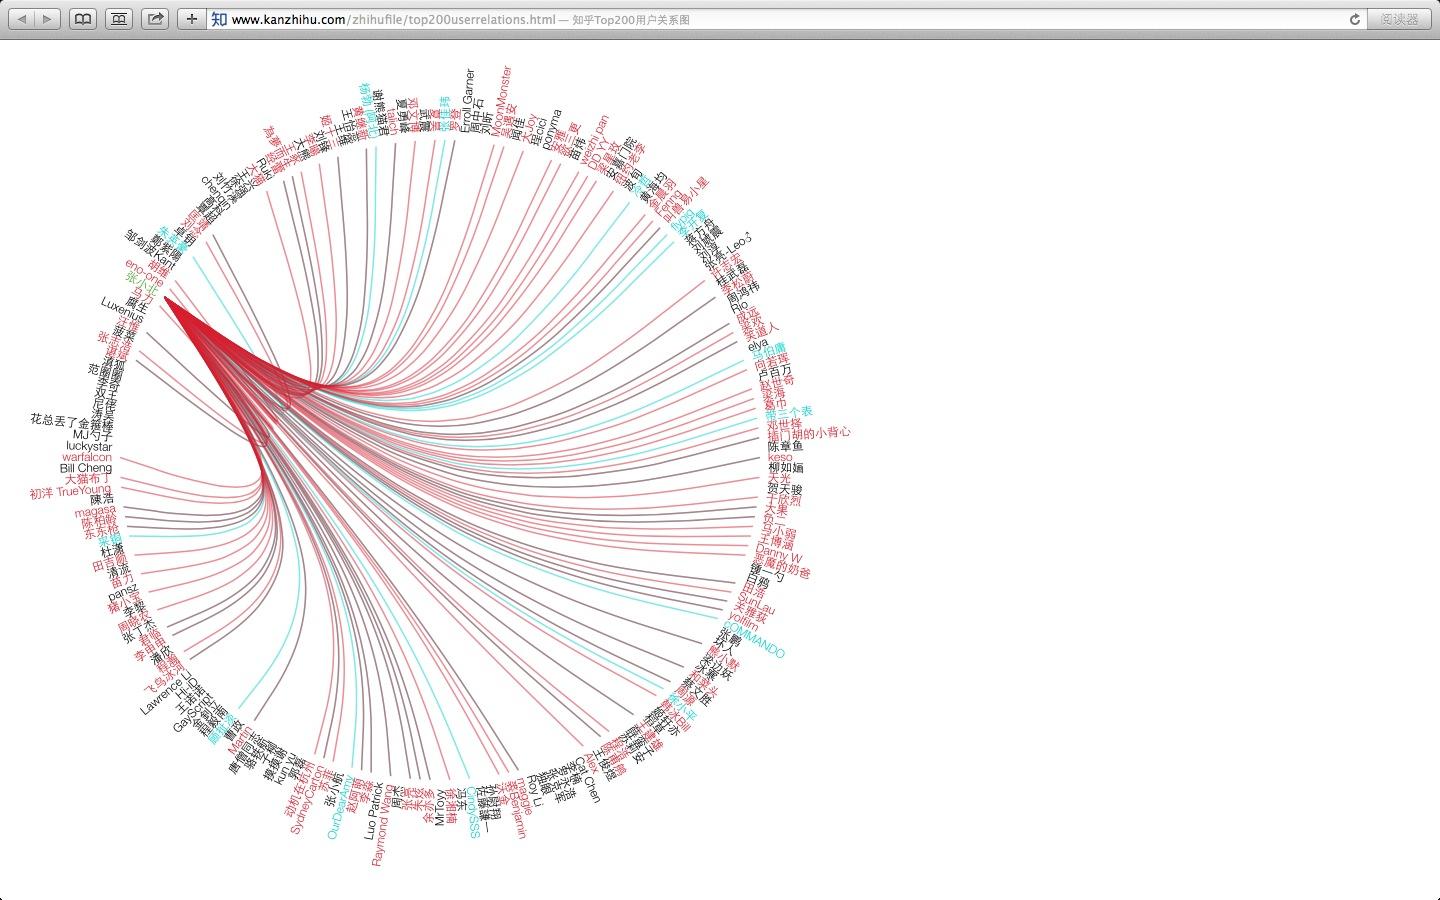Click the 知 favicon in the address bar
Viewport: 1440px width, 900px height.
[219, 19]
